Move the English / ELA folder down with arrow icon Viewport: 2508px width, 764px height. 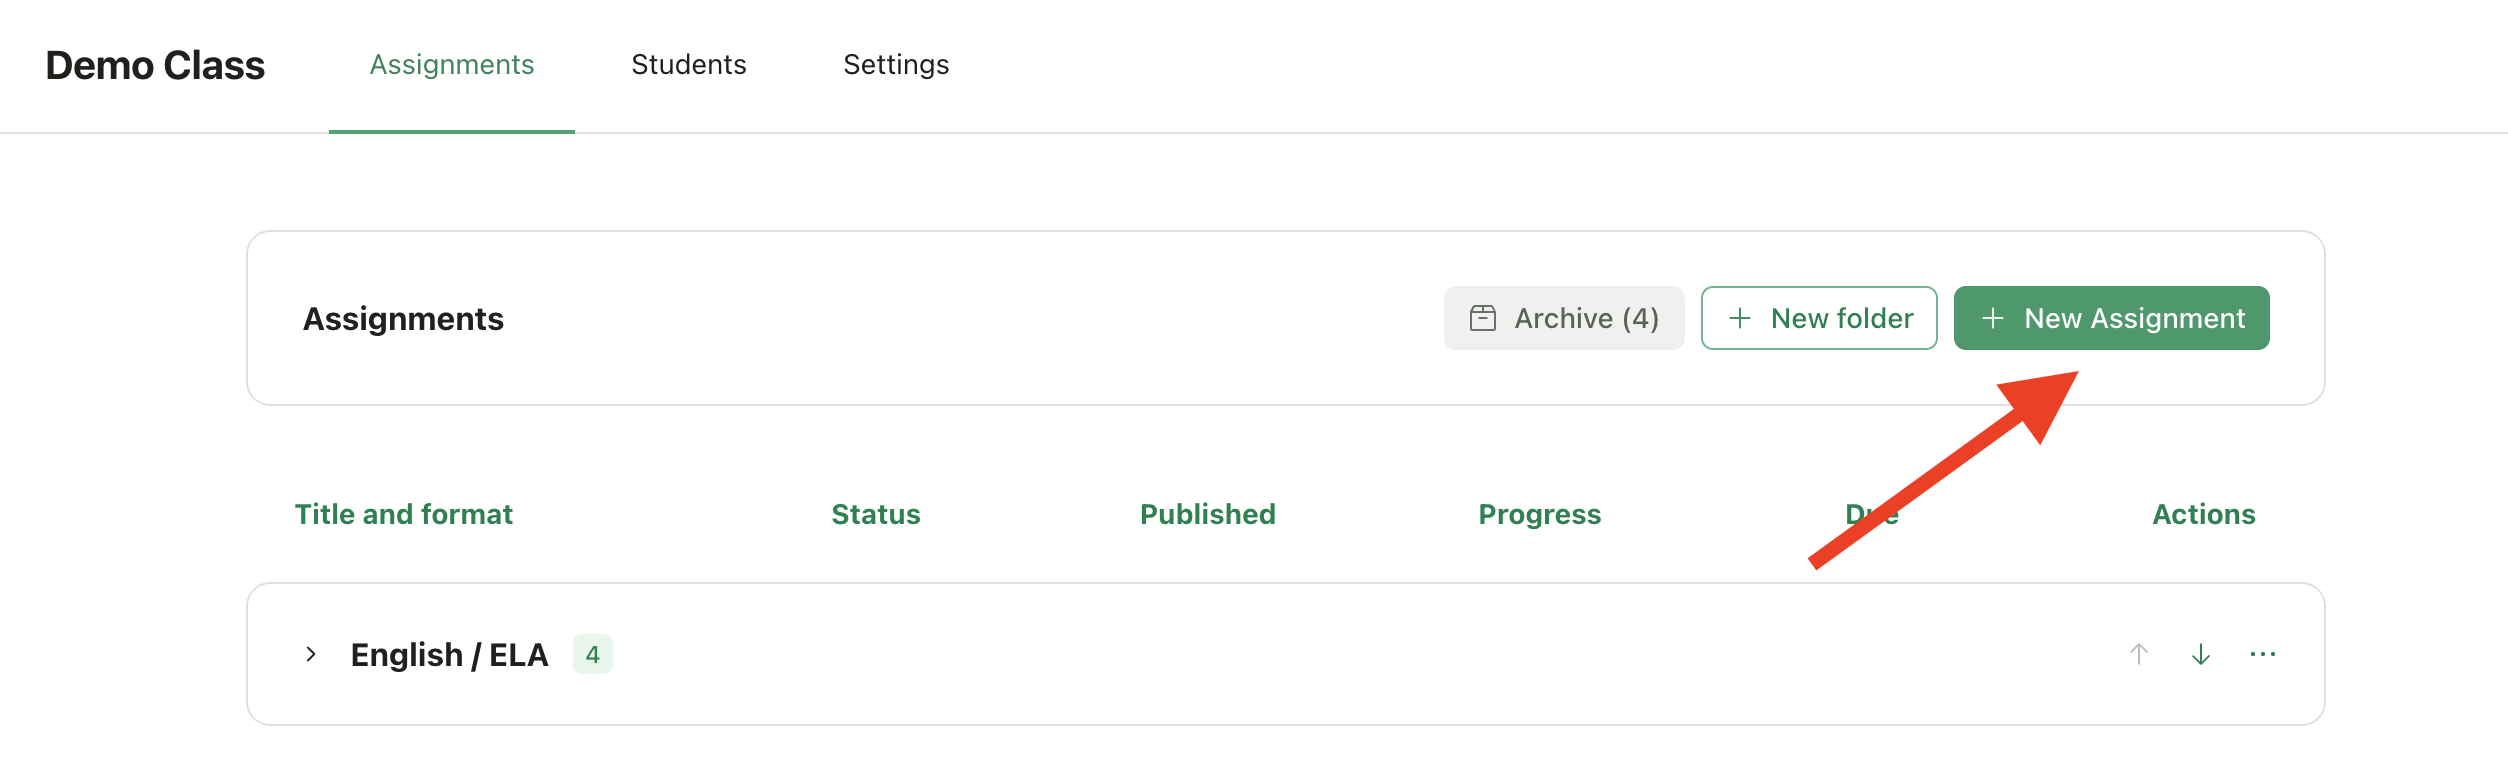coord(2200,654)
